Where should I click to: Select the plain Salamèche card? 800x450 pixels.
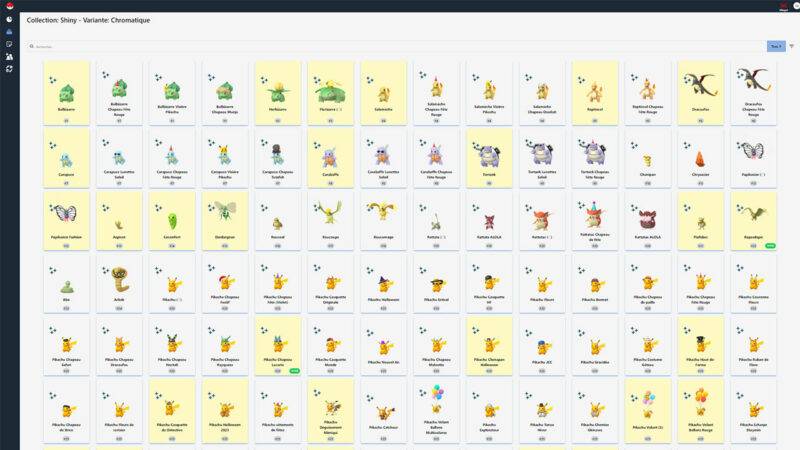click(x=383, y=93)
